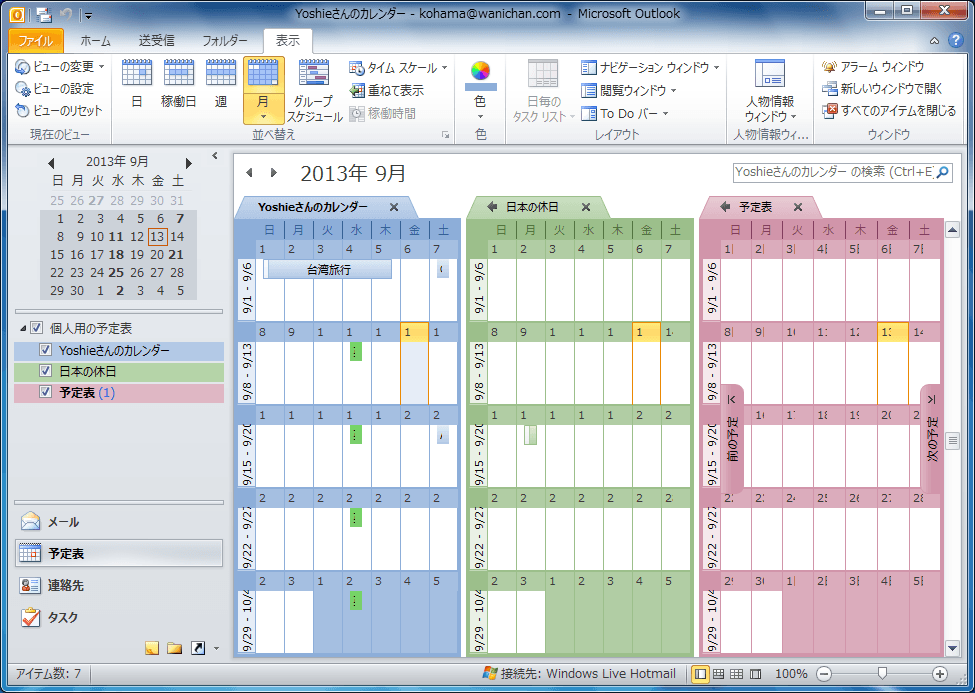
Task: Go back to previous month in calendar view
Action: pos(249,172)
